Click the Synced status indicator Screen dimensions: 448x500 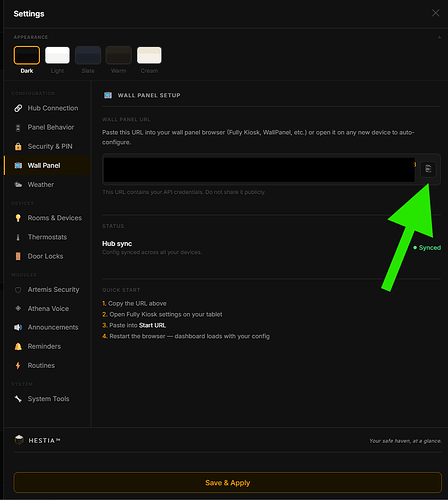427,248
